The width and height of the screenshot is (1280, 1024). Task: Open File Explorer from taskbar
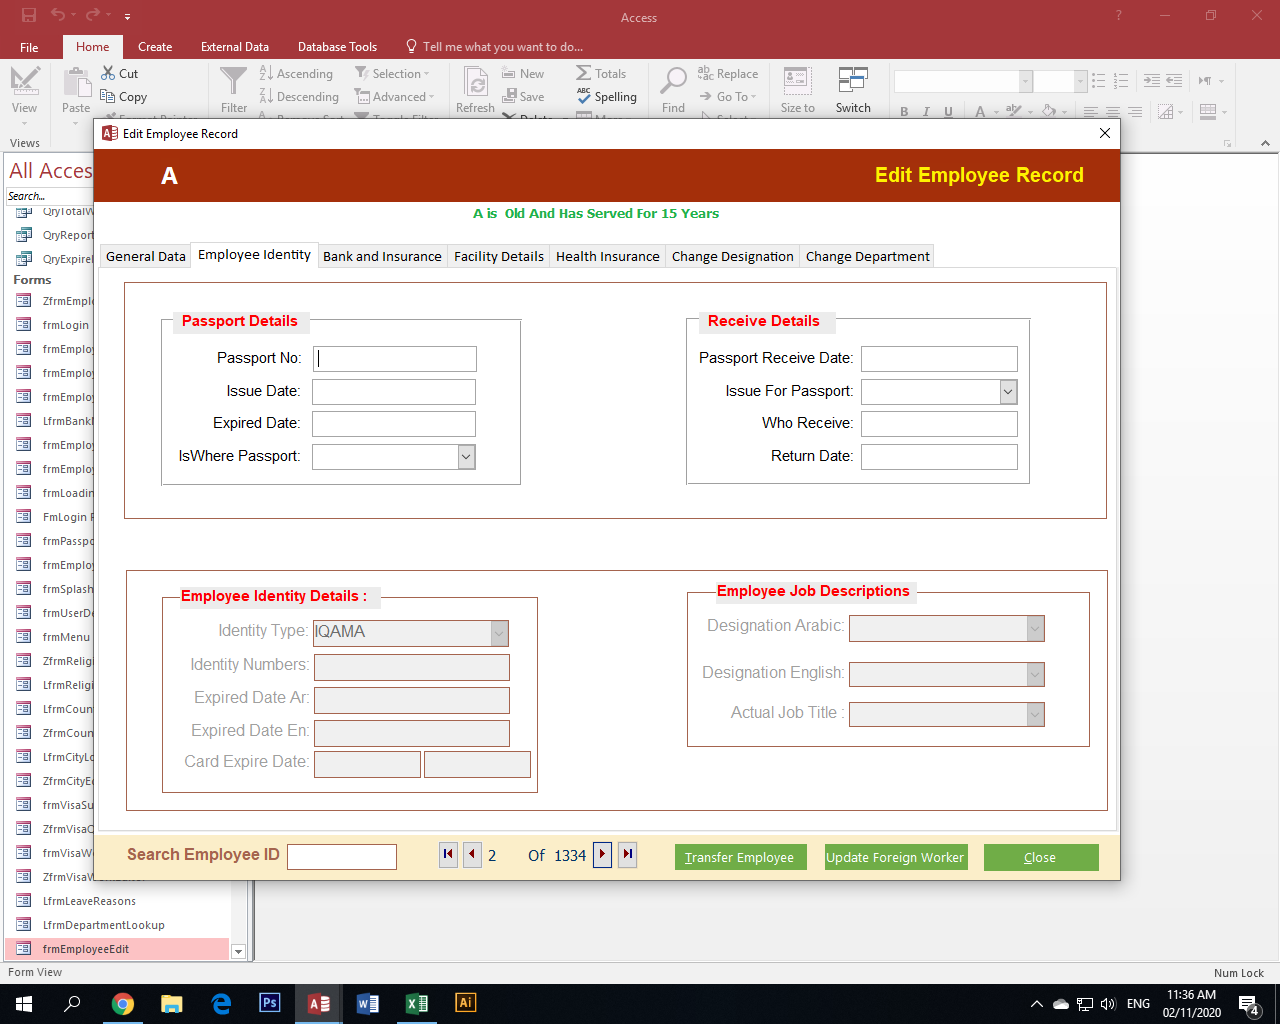coord(172,1004)
